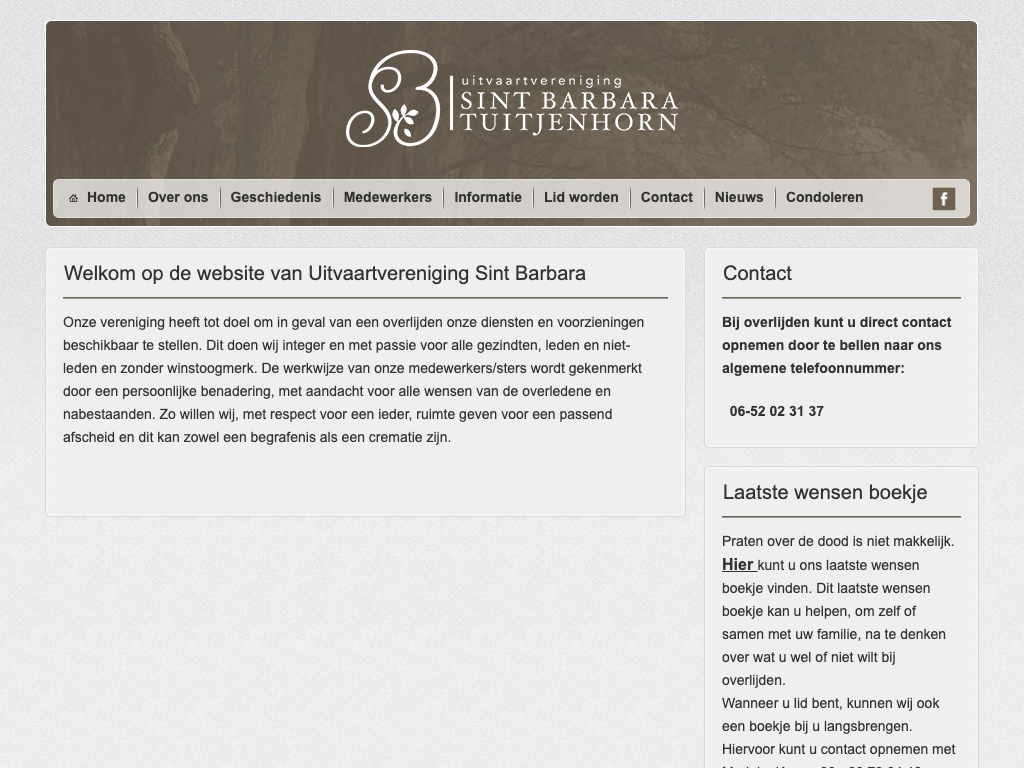Screen dimensions: 1024x768
Task: Click the SB monogram logo emblem
Action: coord(393,100)
